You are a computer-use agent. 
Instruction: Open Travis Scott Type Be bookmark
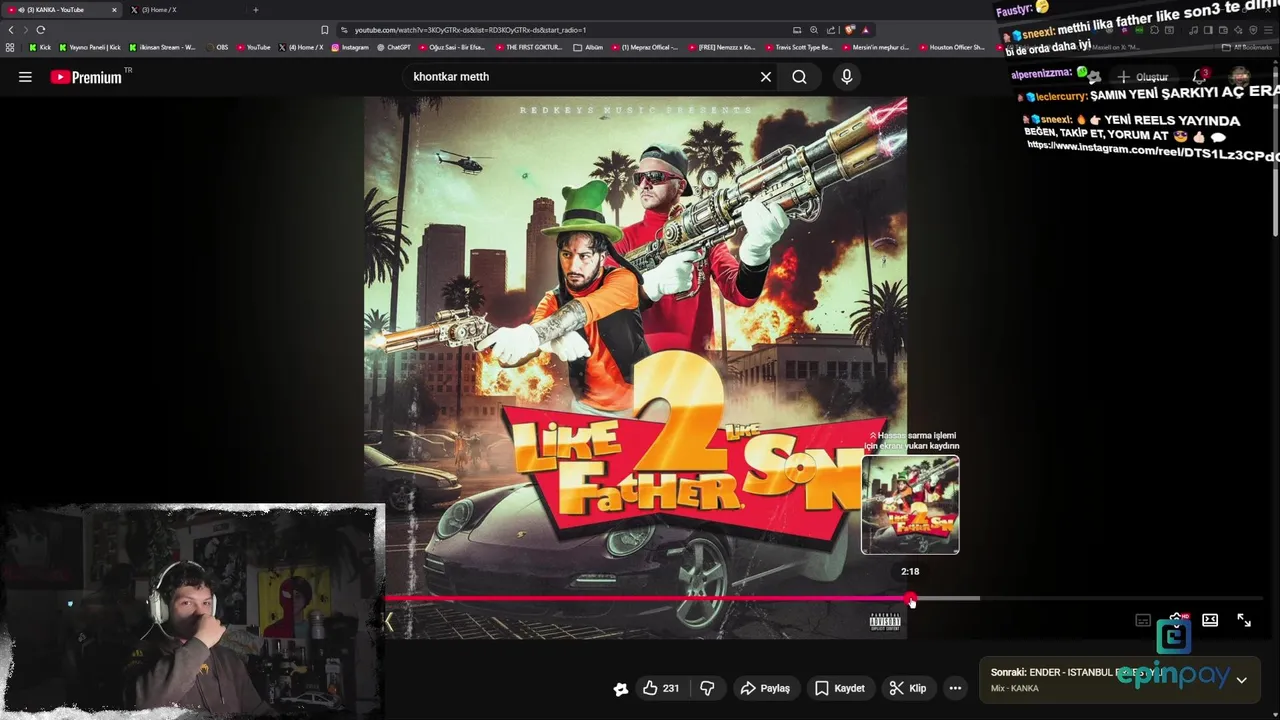point(798,47)
